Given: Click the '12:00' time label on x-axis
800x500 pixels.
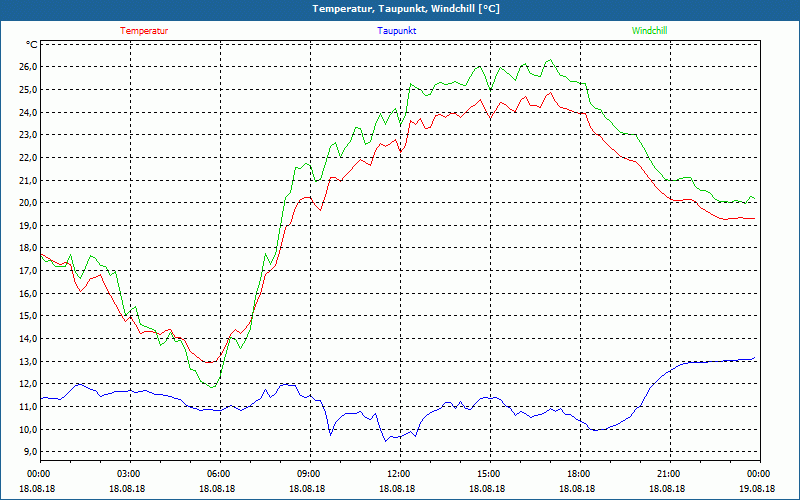Looking at the screenshot, I should click(x=401, y=473).
